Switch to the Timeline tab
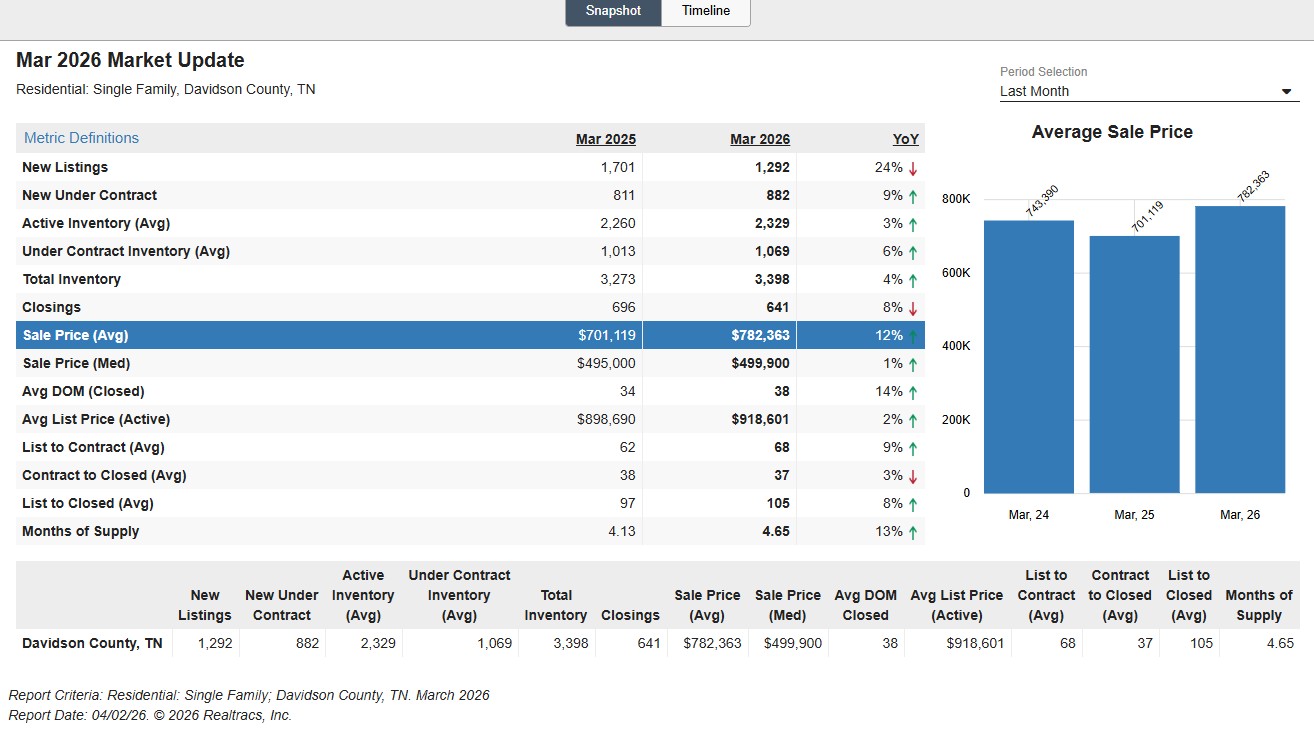 (706, 11)
